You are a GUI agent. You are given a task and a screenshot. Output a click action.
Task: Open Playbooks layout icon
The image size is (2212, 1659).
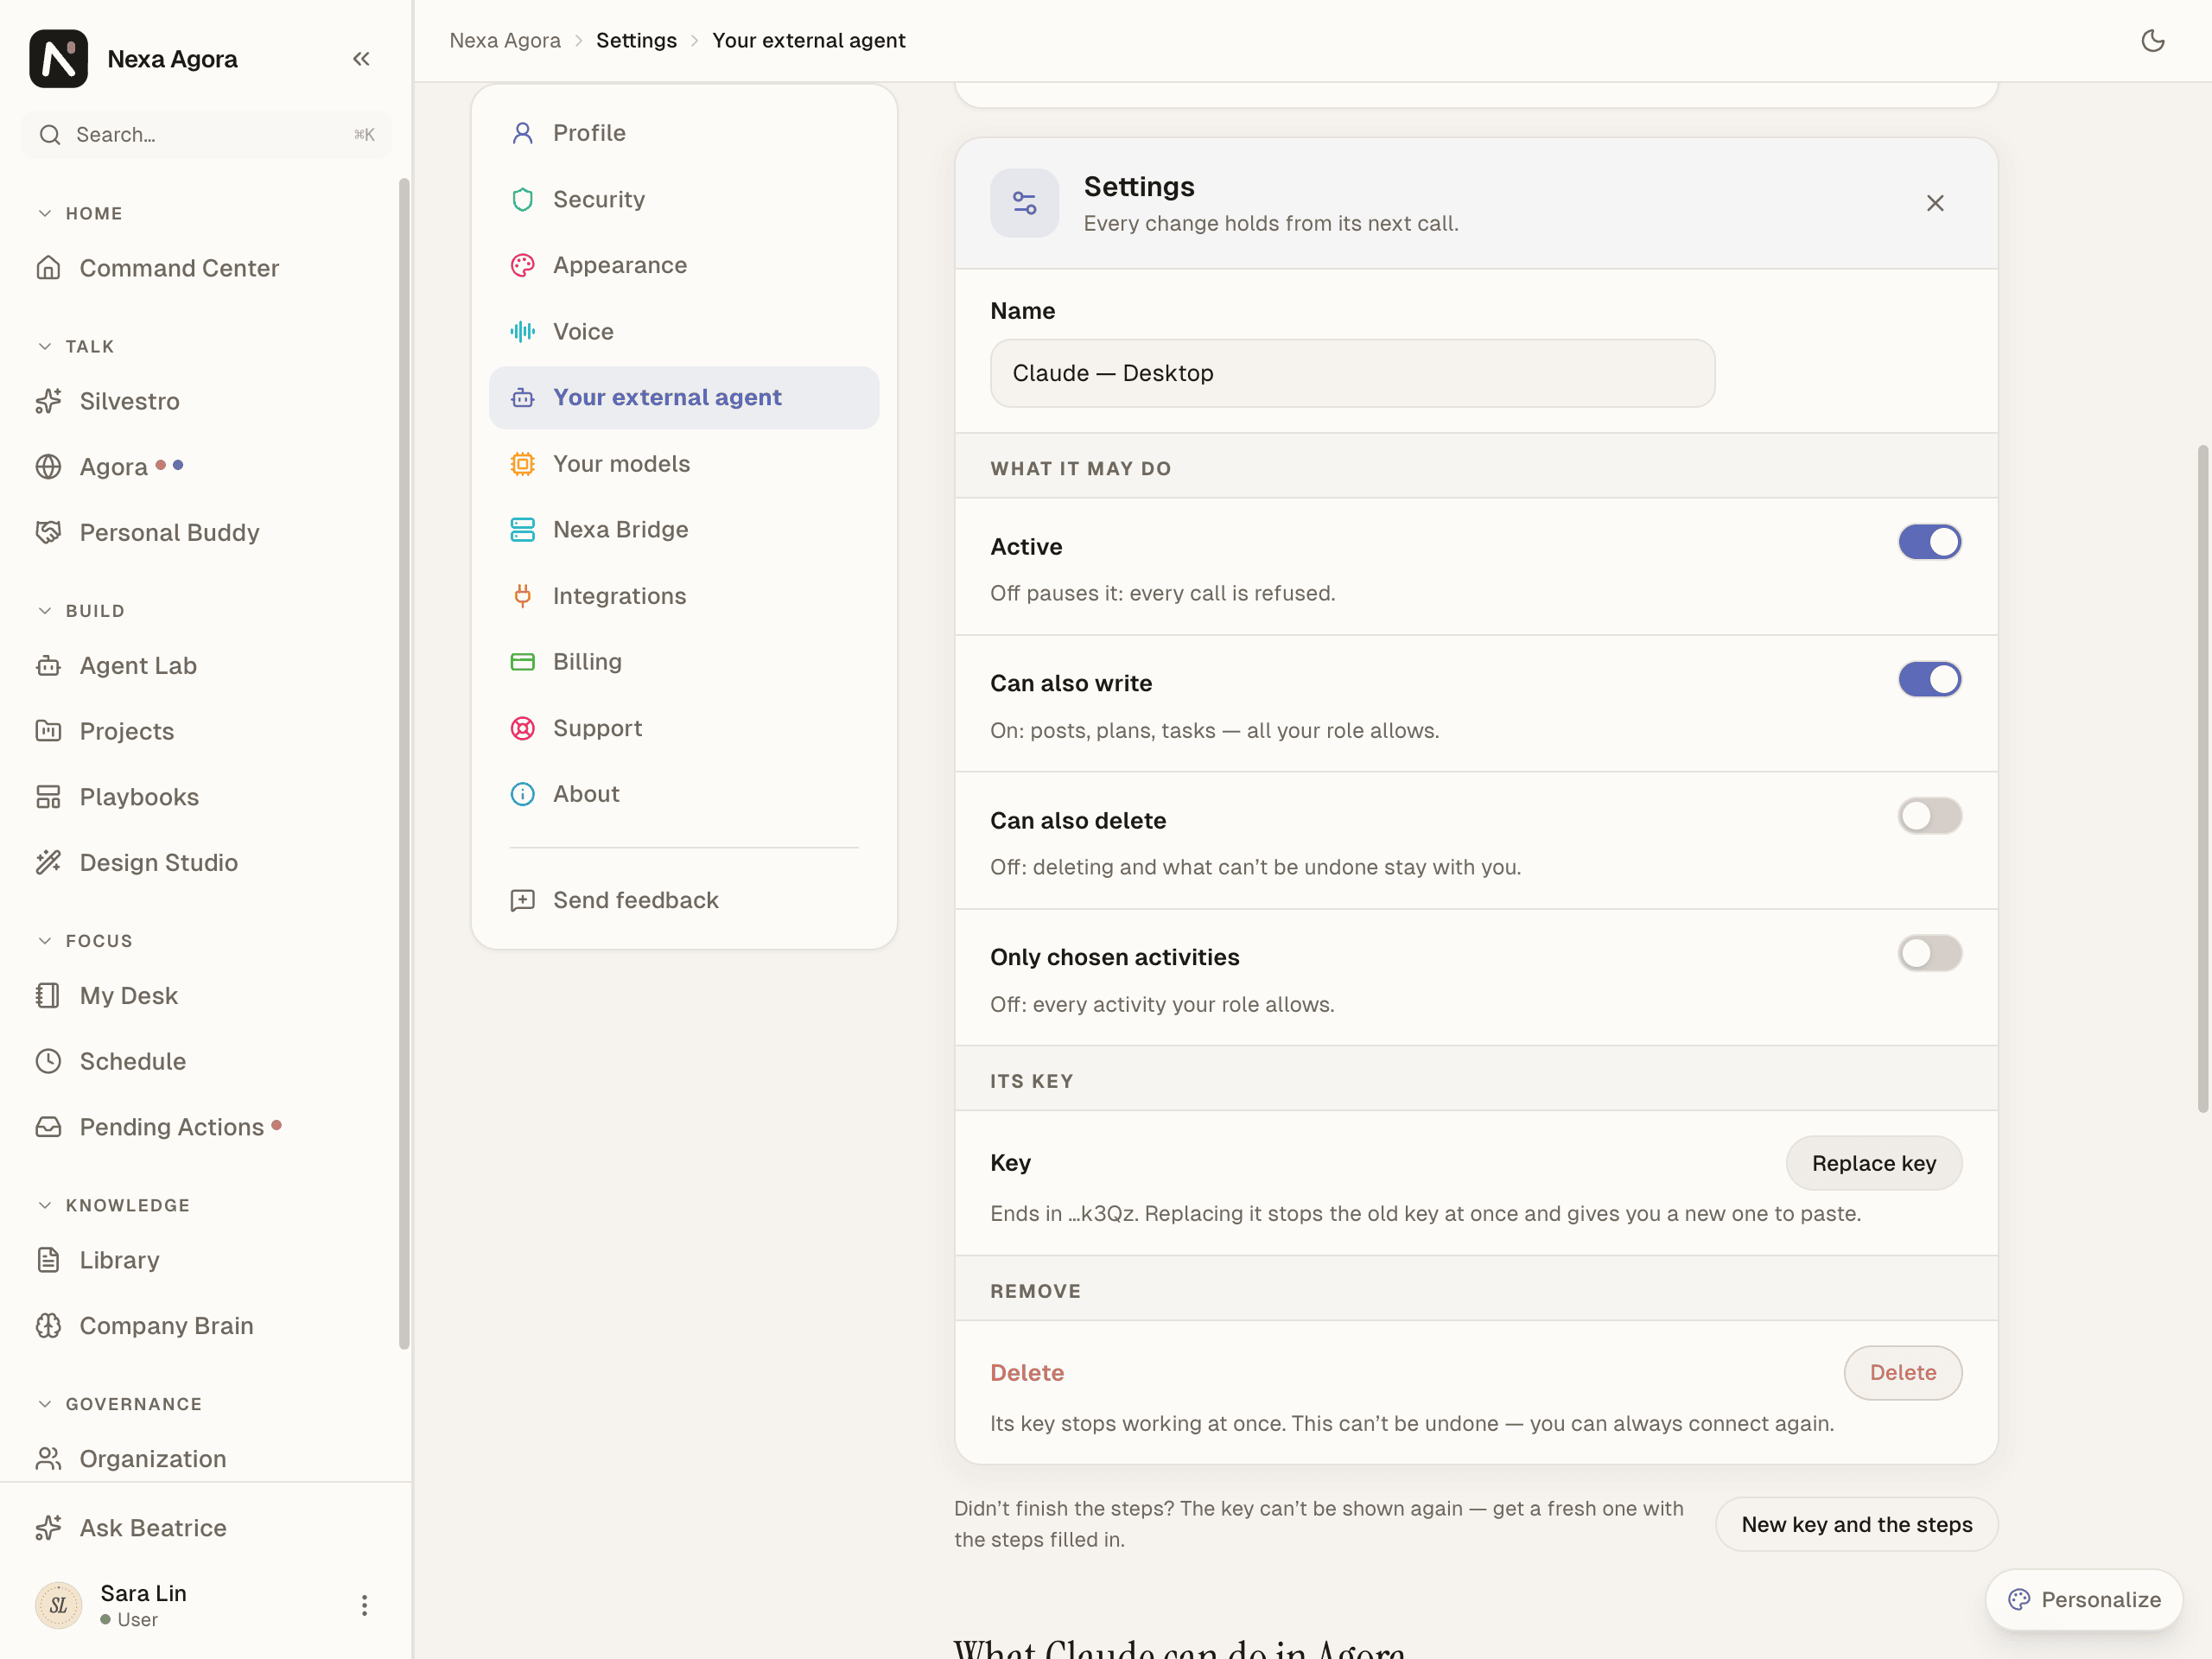48,797
